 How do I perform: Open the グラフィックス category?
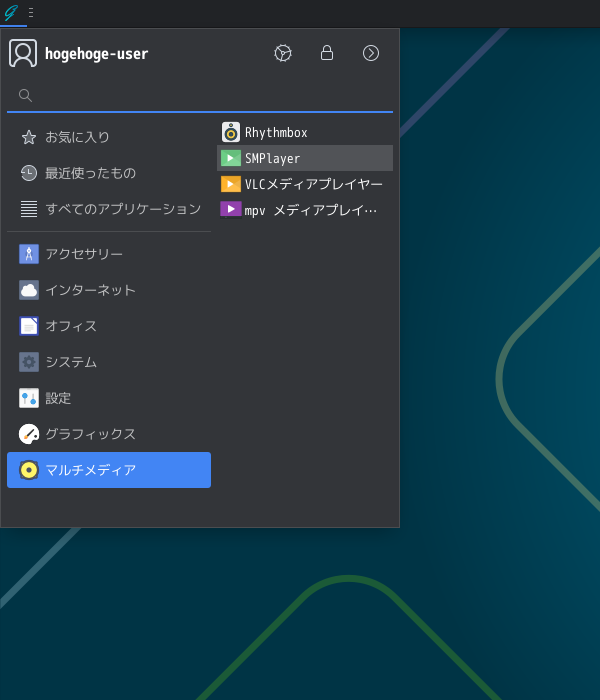coord(109,434)
